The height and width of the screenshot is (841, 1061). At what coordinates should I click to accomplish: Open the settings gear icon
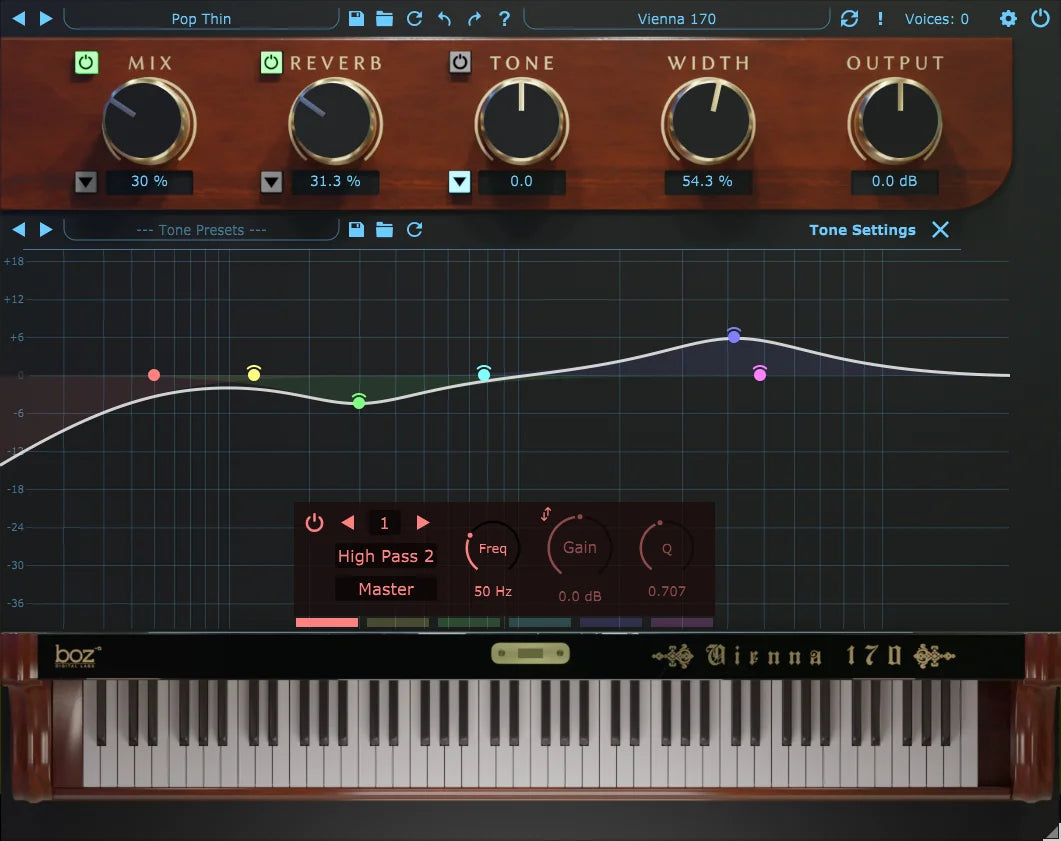click(x=1008, y=18)
